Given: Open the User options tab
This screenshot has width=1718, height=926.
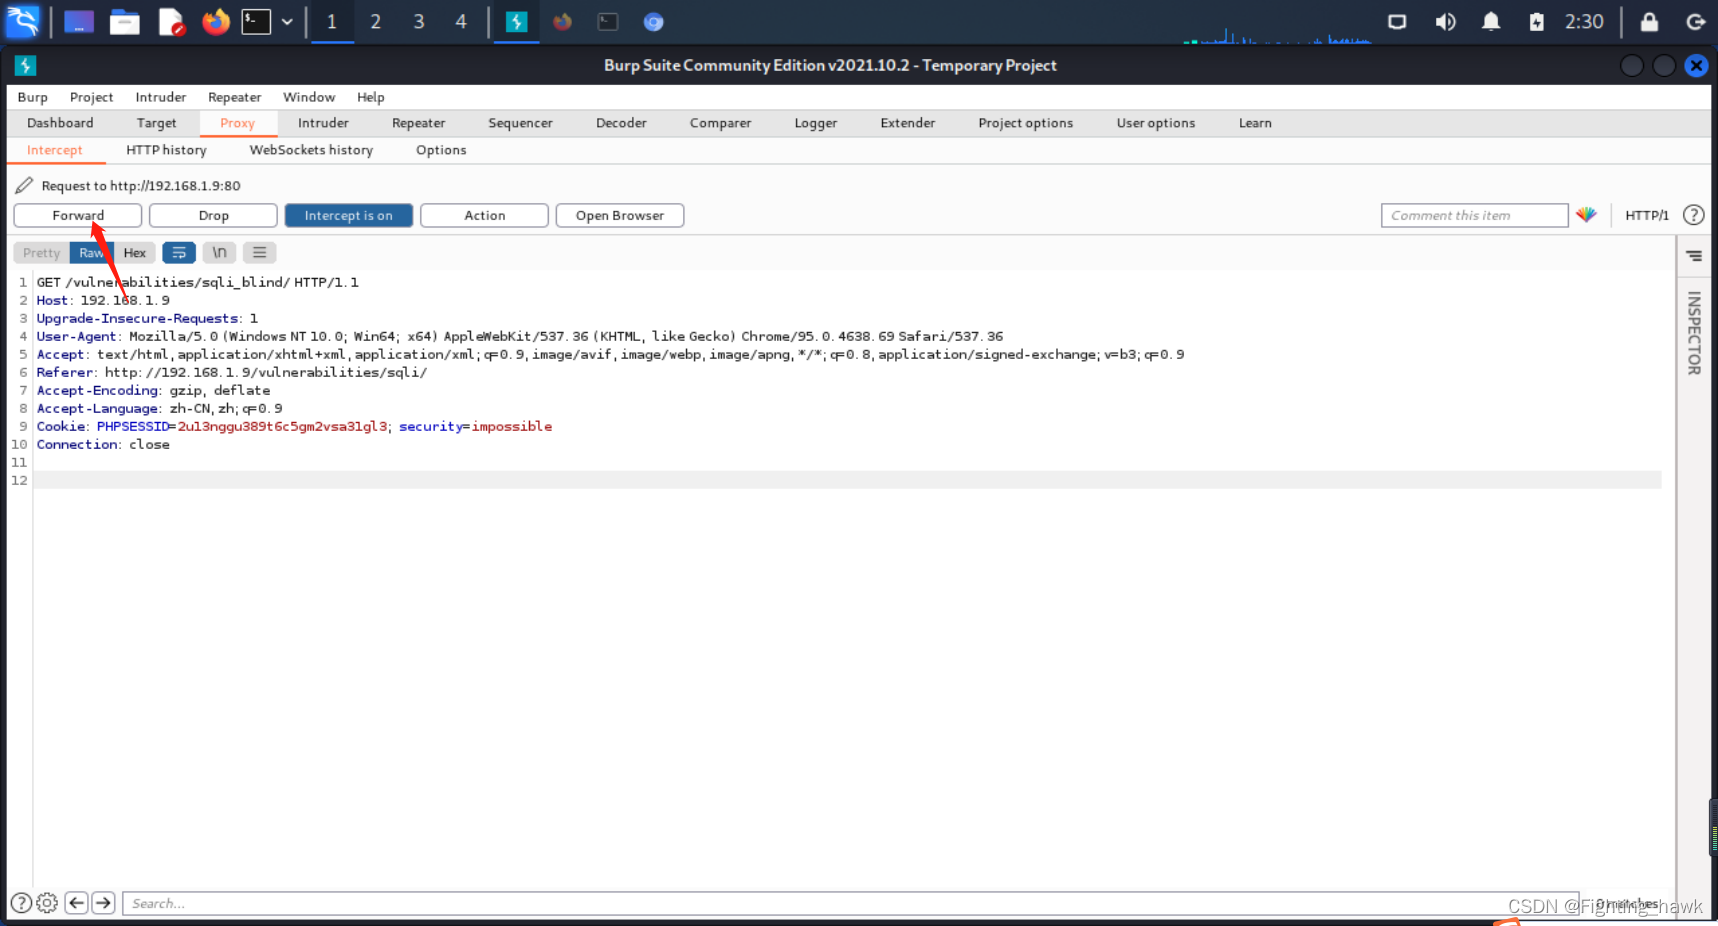Looking at the screenshot, I should pyautogui.click(x=1155, y=123).
